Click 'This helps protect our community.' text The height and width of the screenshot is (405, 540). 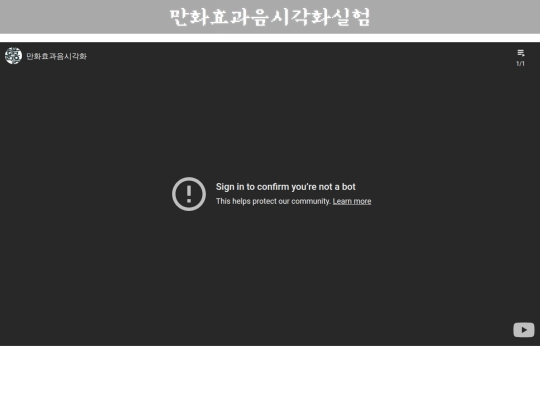273,201
